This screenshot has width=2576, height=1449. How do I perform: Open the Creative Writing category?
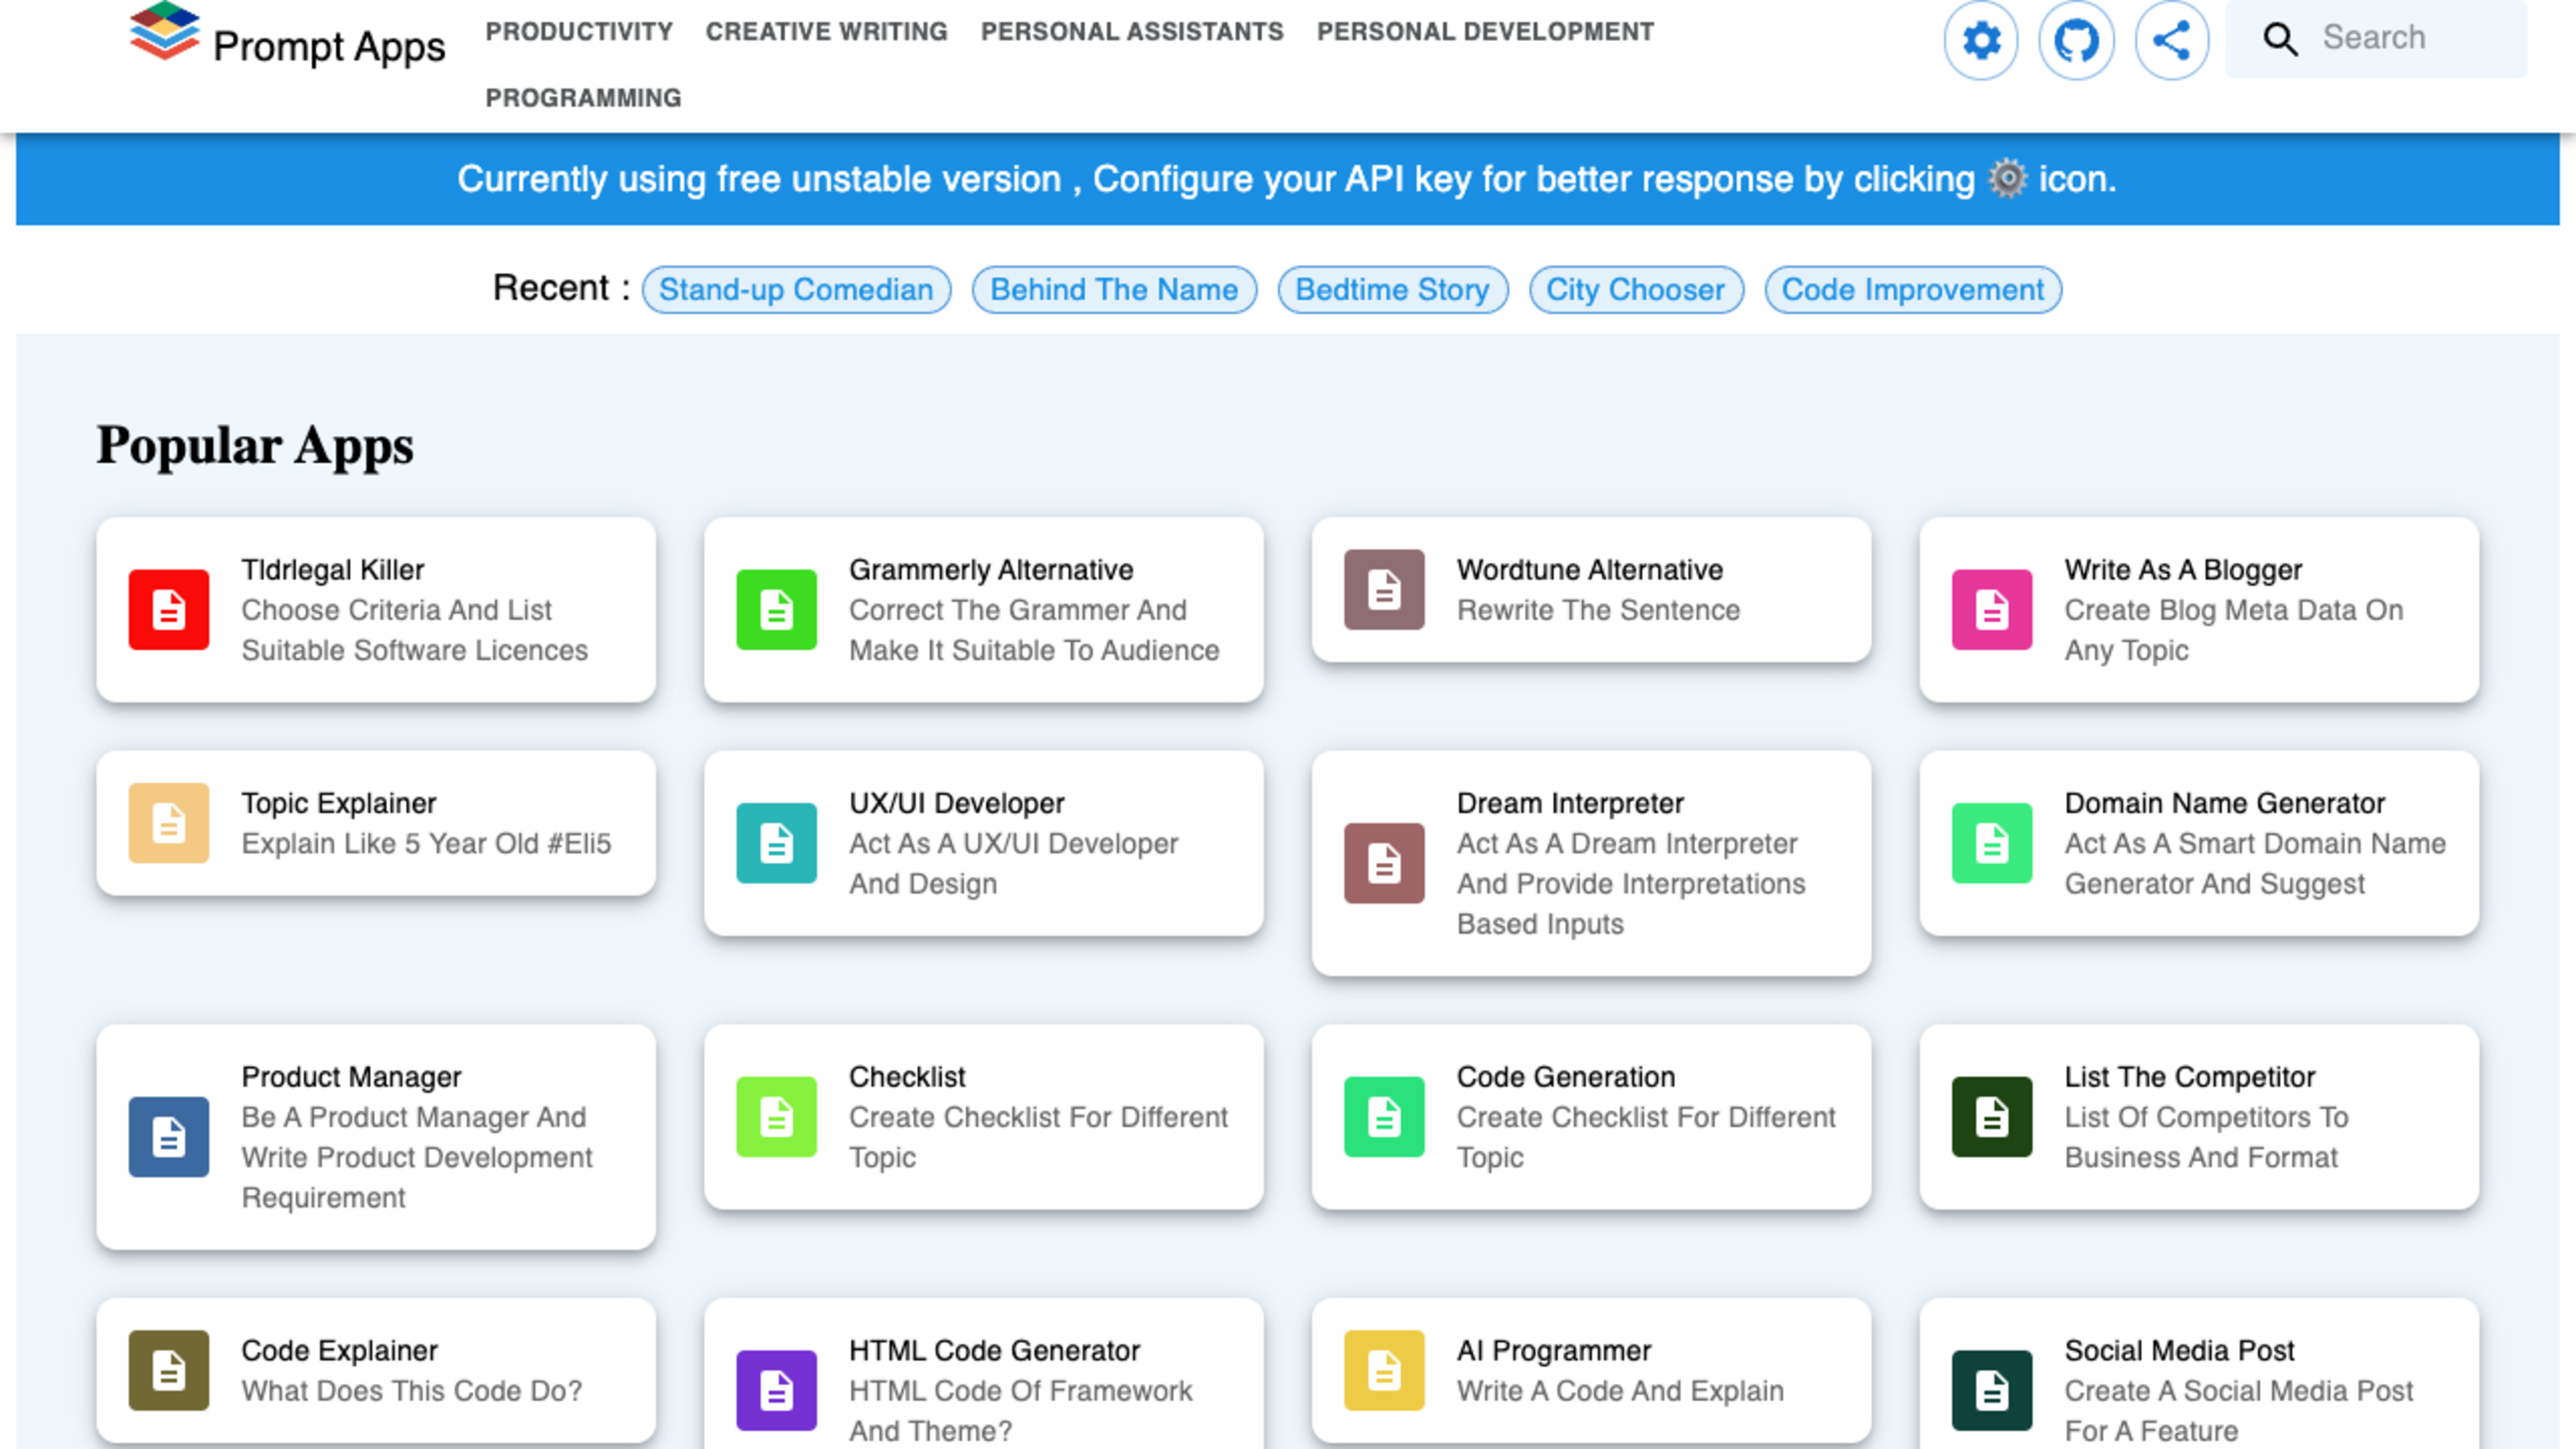pyautogui.click(x=826, y=31)
